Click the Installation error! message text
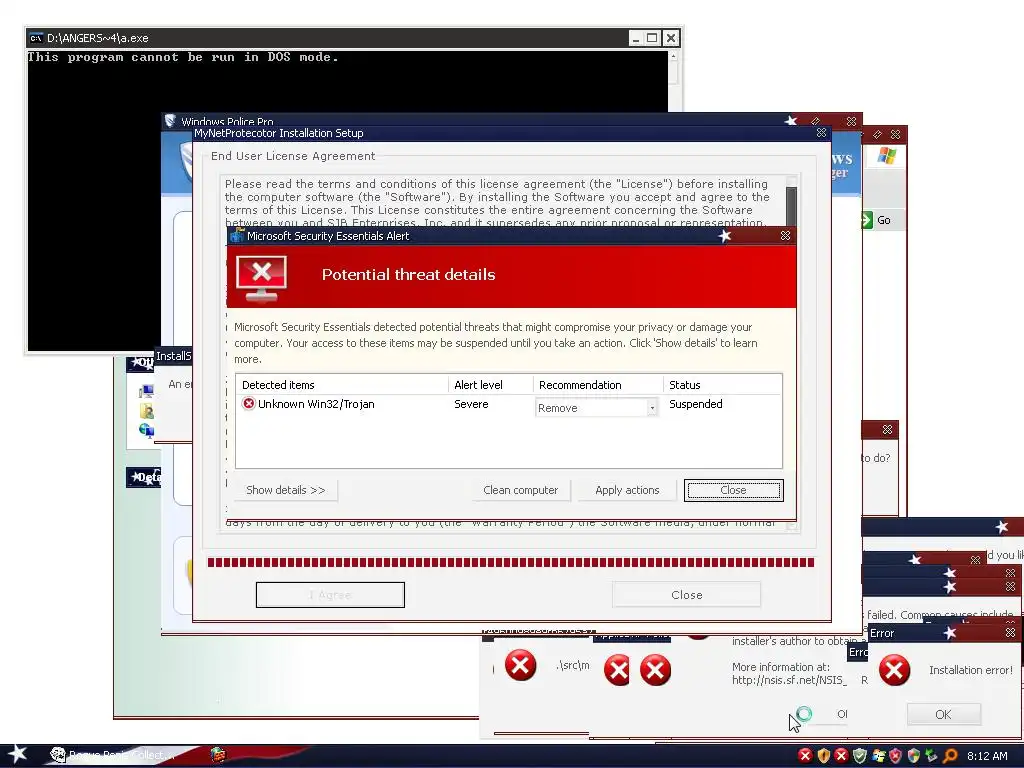 coord(970,670)
